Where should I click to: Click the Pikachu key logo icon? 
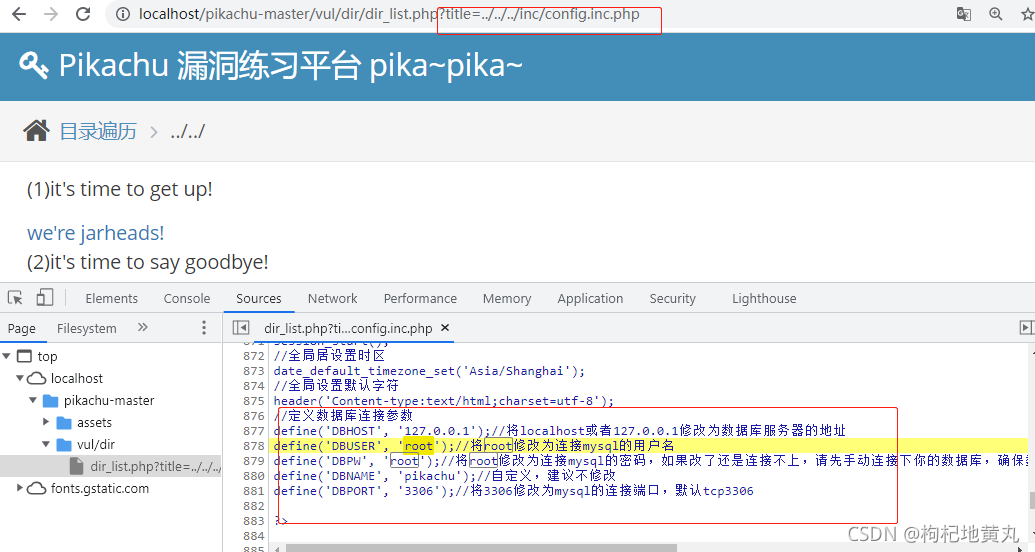[34, 65]
